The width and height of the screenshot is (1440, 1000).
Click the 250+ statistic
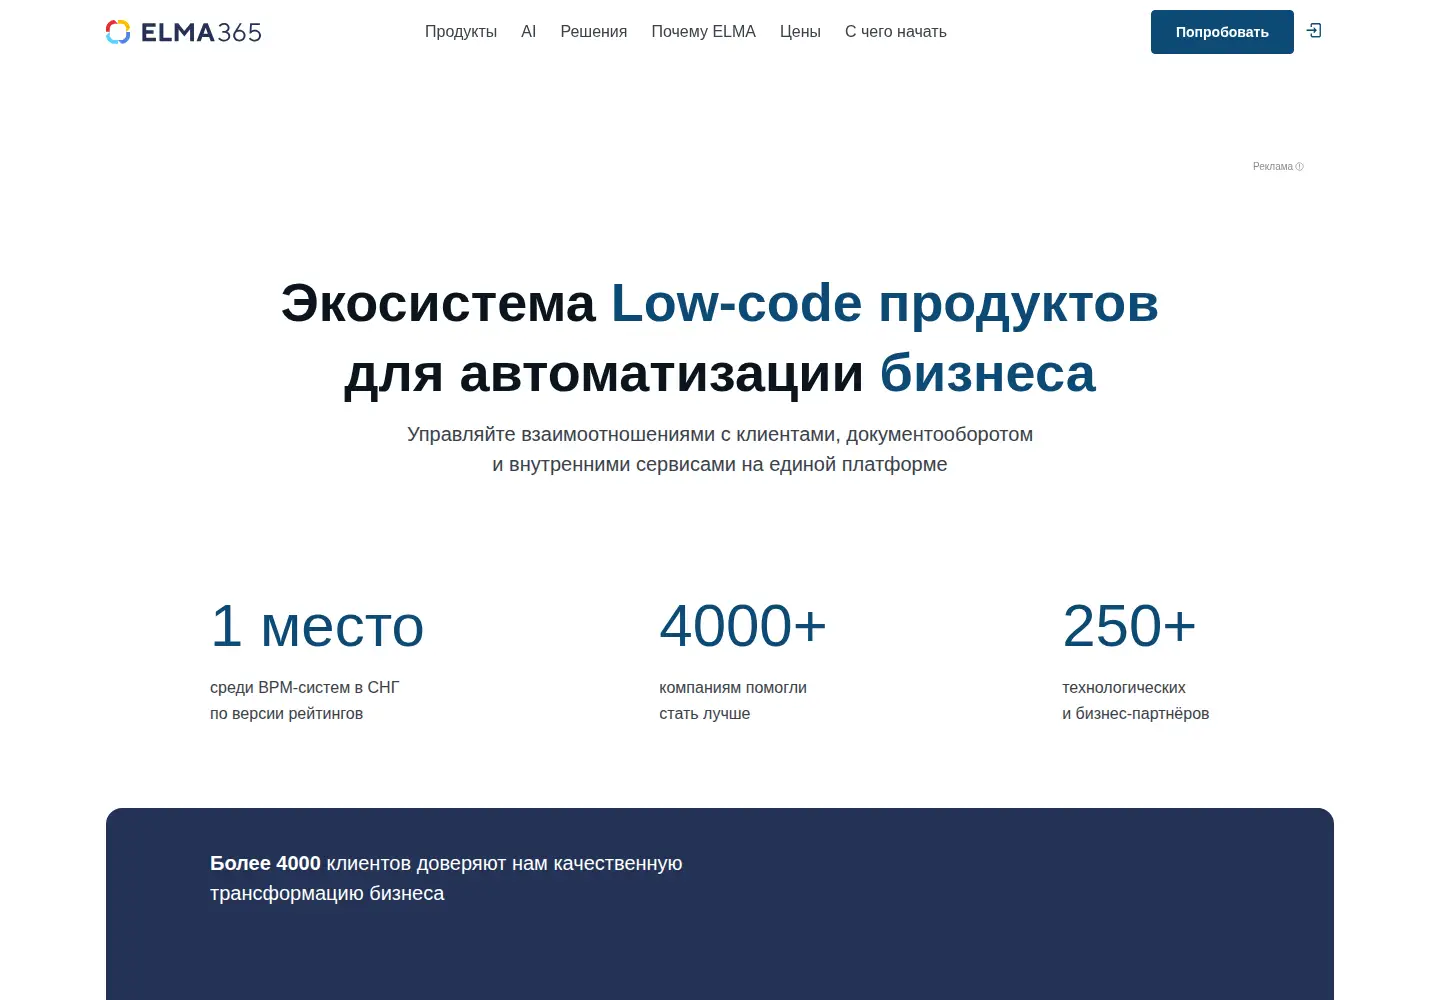coord(1129,626)
